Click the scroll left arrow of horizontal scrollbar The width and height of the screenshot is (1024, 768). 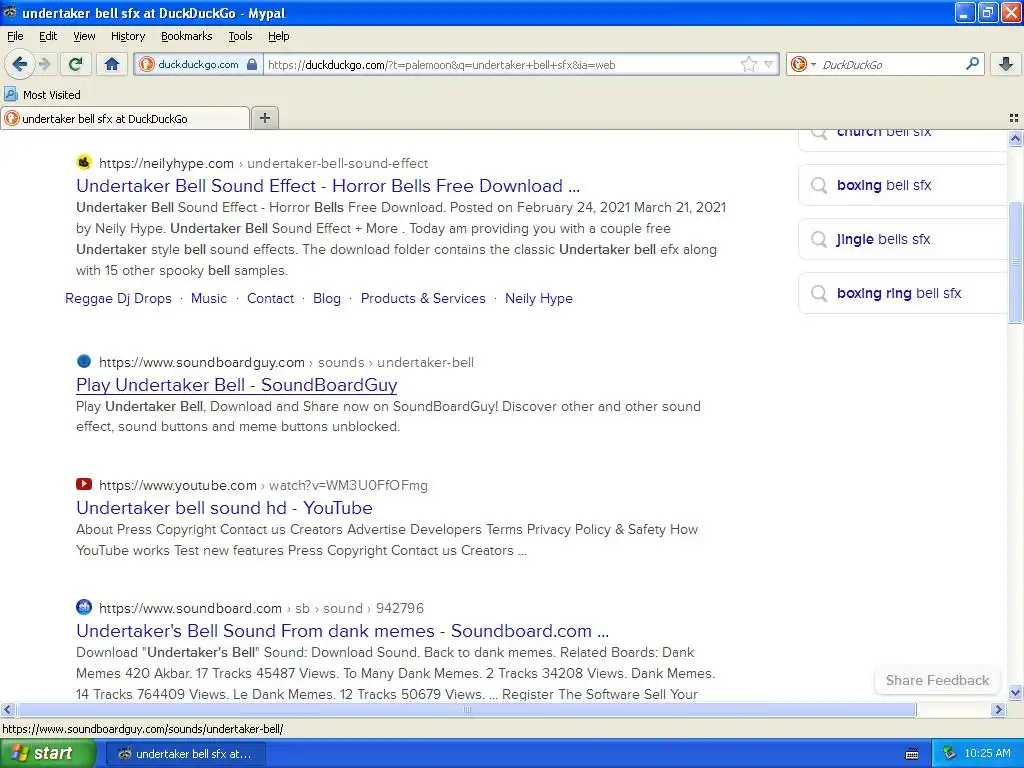point(7,709)
